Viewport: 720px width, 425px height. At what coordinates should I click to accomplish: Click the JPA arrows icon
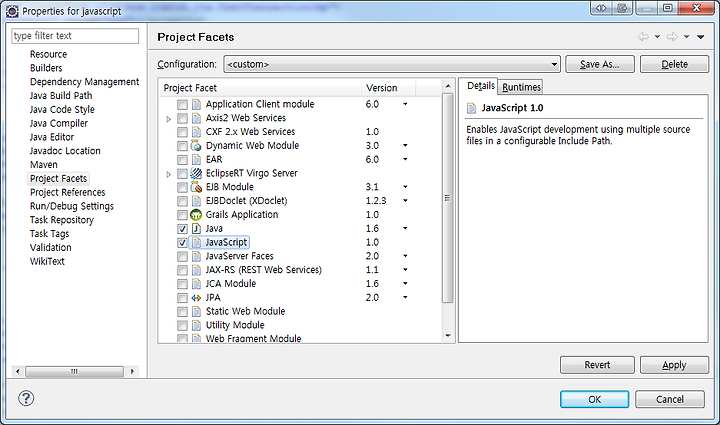click(196, 297)
